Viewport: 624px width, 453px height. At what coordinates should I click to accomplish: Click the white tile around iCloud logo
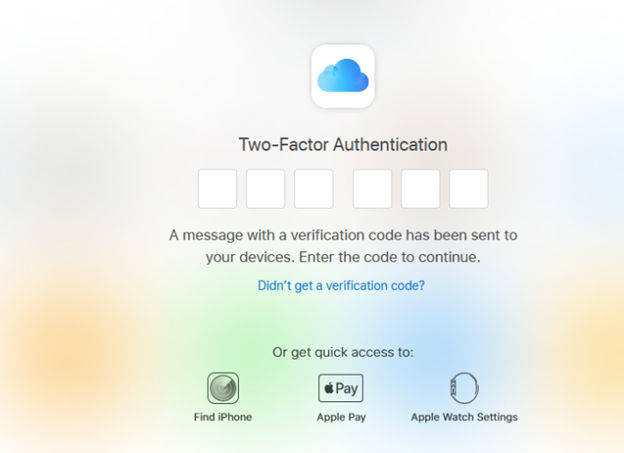[343, 76]
